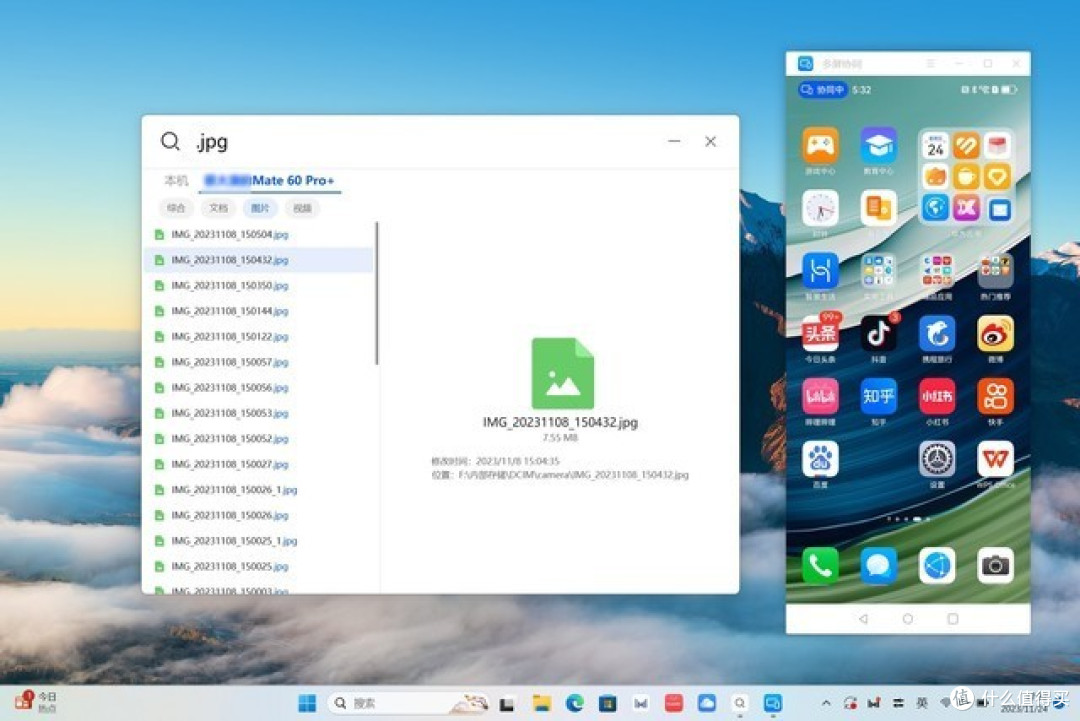Open the hot recommendations folder on phone
The height and width of the screenshot is (721, 1080).
pos(995,271)
